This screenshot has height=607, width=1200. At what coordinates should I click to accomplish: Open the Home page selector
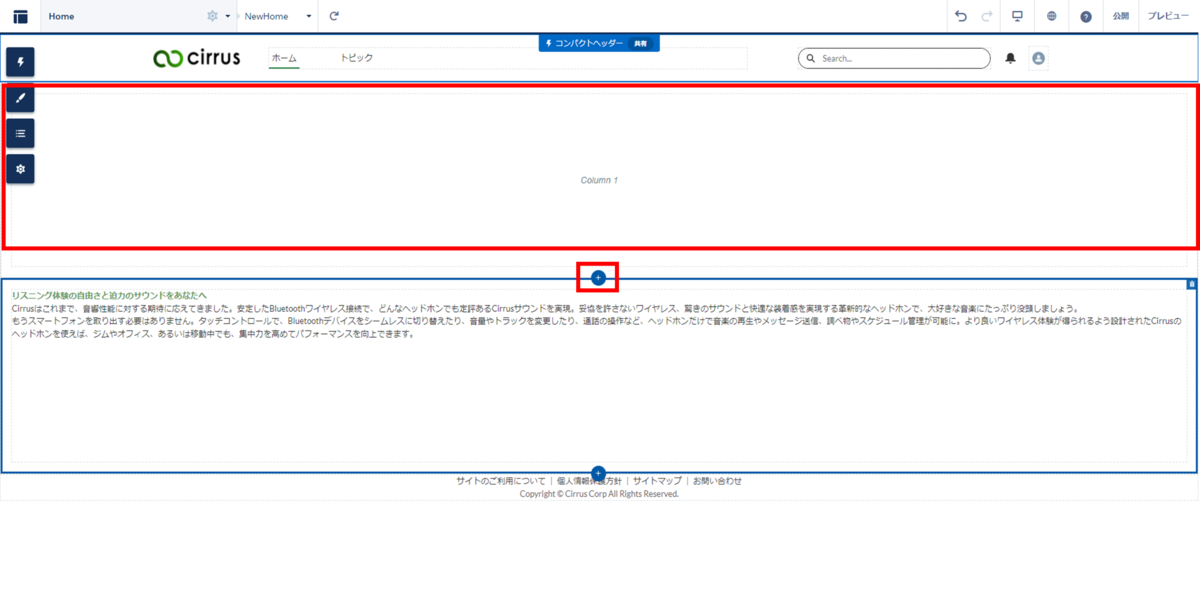click(x=61, y=16)
